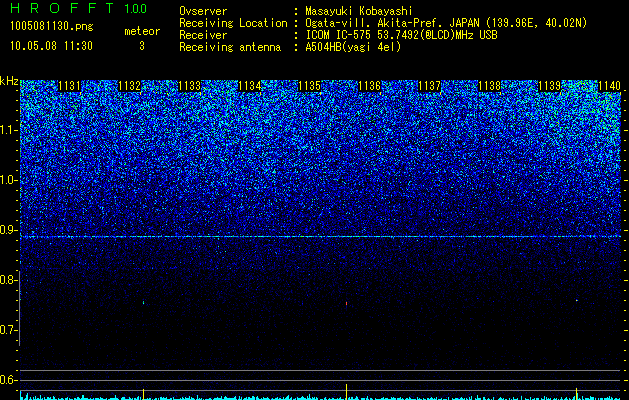Click time marker 1136

[369, 86]
